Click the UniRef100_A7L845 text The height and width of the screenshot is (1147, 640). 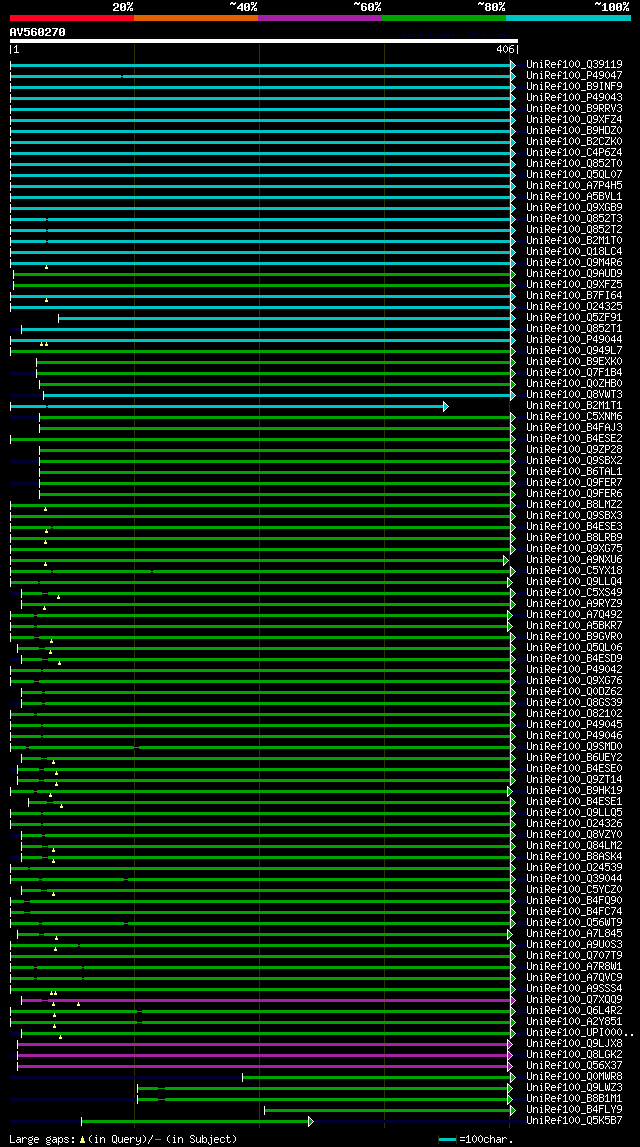574,934
